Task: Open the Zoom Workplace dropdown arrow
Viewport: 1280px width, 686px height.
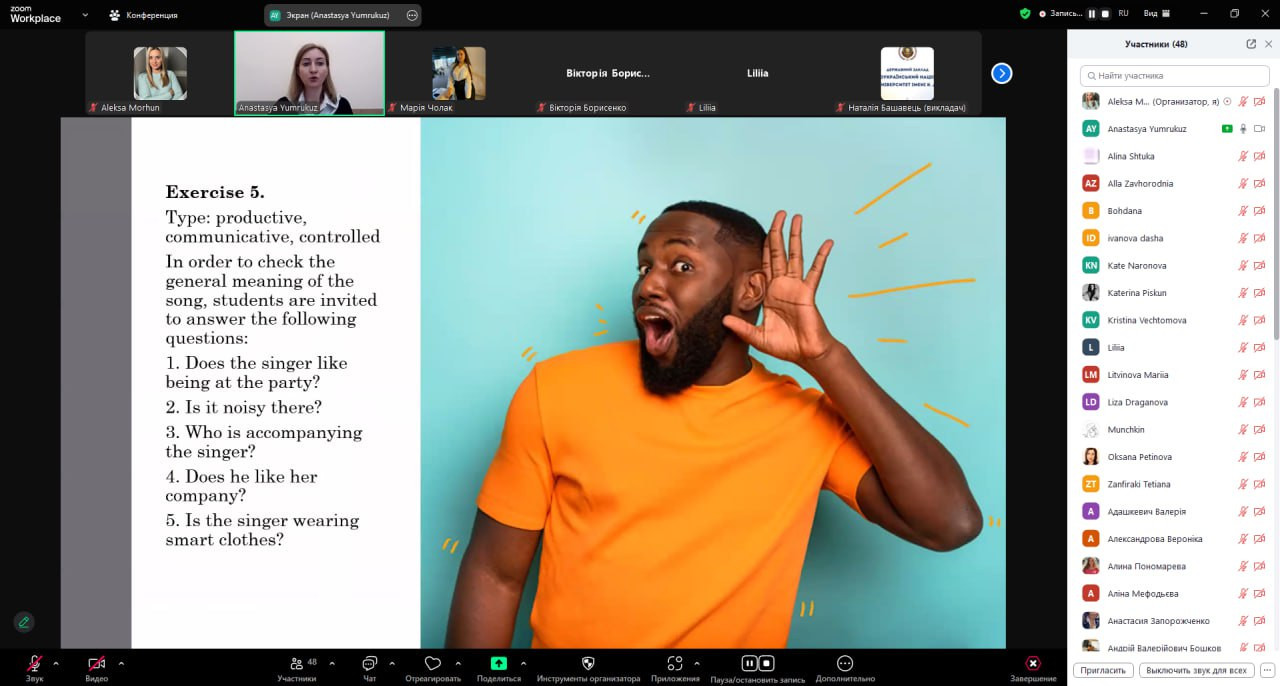Action: 85,15
